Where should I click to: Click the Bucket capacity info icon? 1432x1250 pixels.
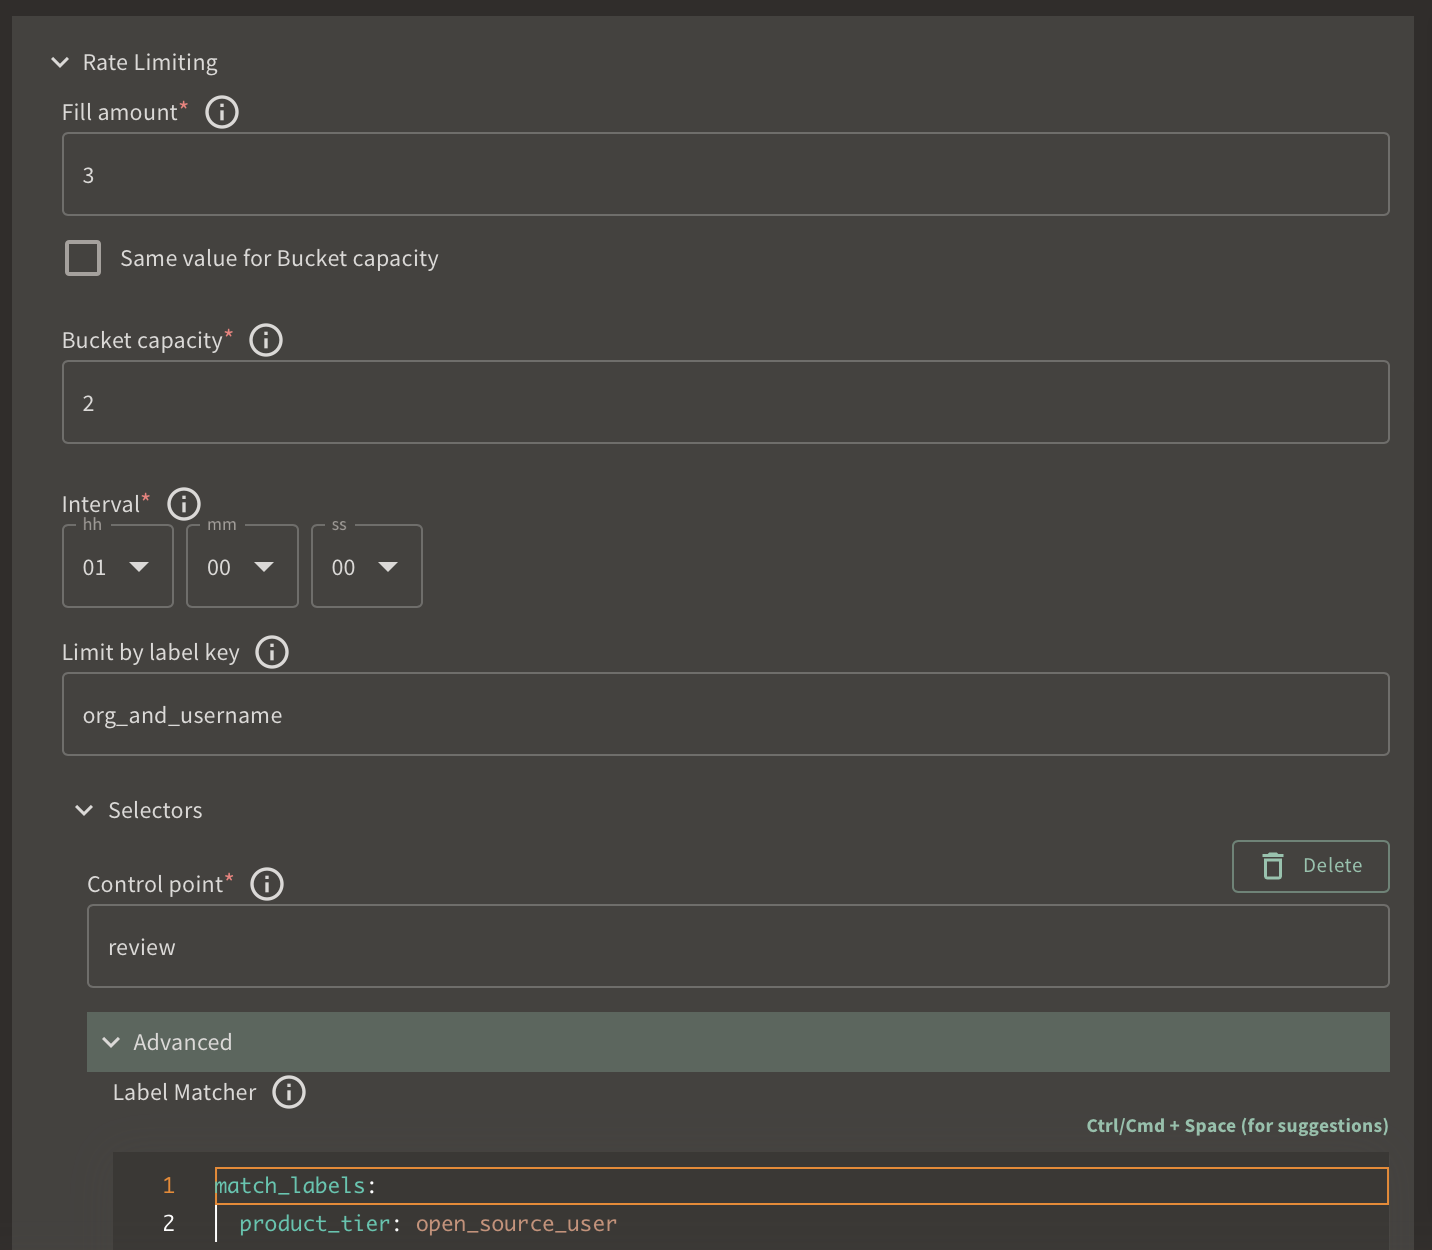pyautogui.click(x=266, y=340)
